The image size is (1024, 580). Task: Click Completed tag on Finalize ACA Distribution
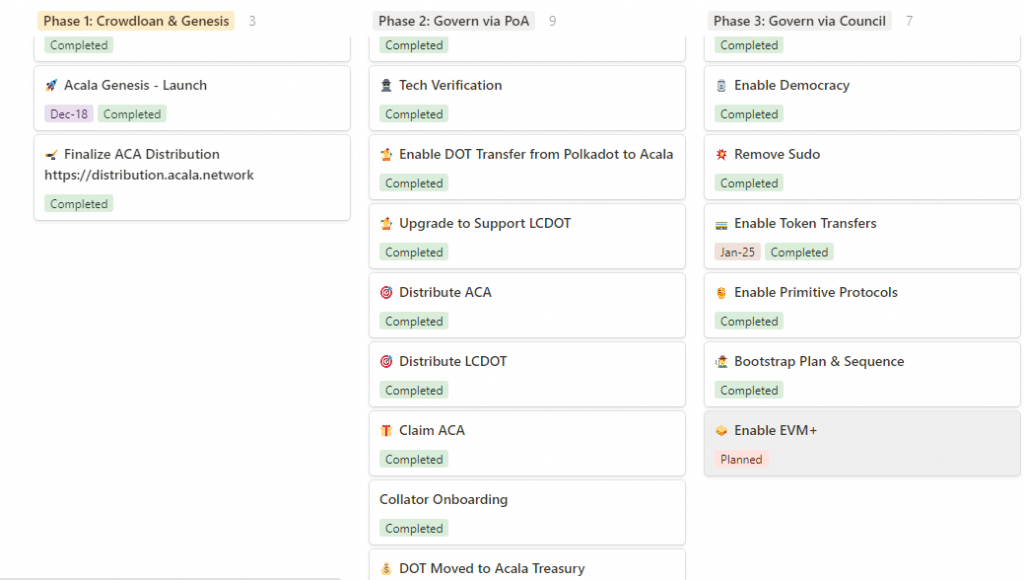tap(79, 204)
